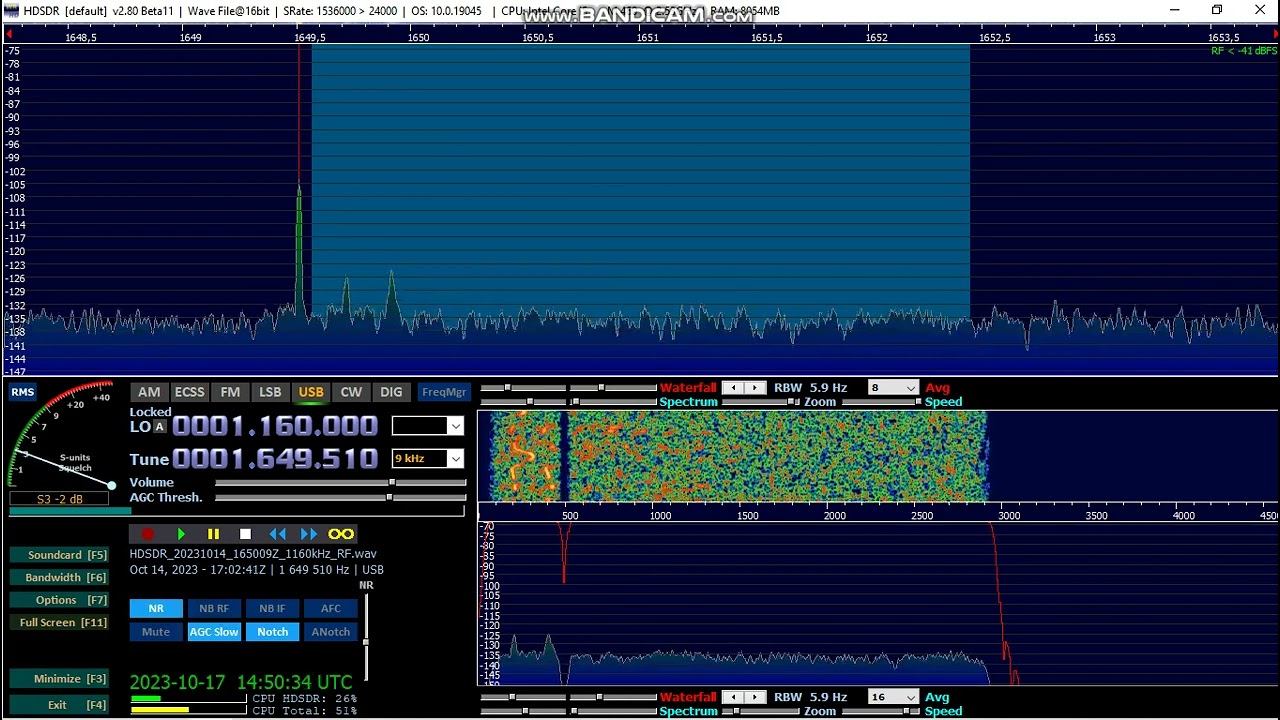Screen dimensions: 1280x720
Task: Click the RMS meter mode icon
Action: pos(22,392)
